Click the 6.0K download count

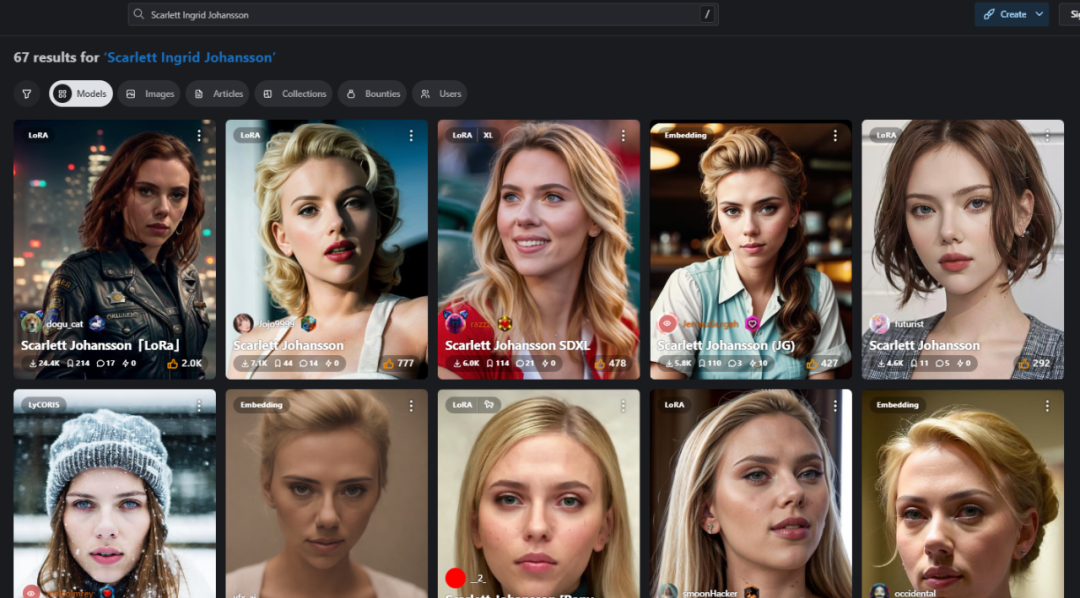[467, 363]
